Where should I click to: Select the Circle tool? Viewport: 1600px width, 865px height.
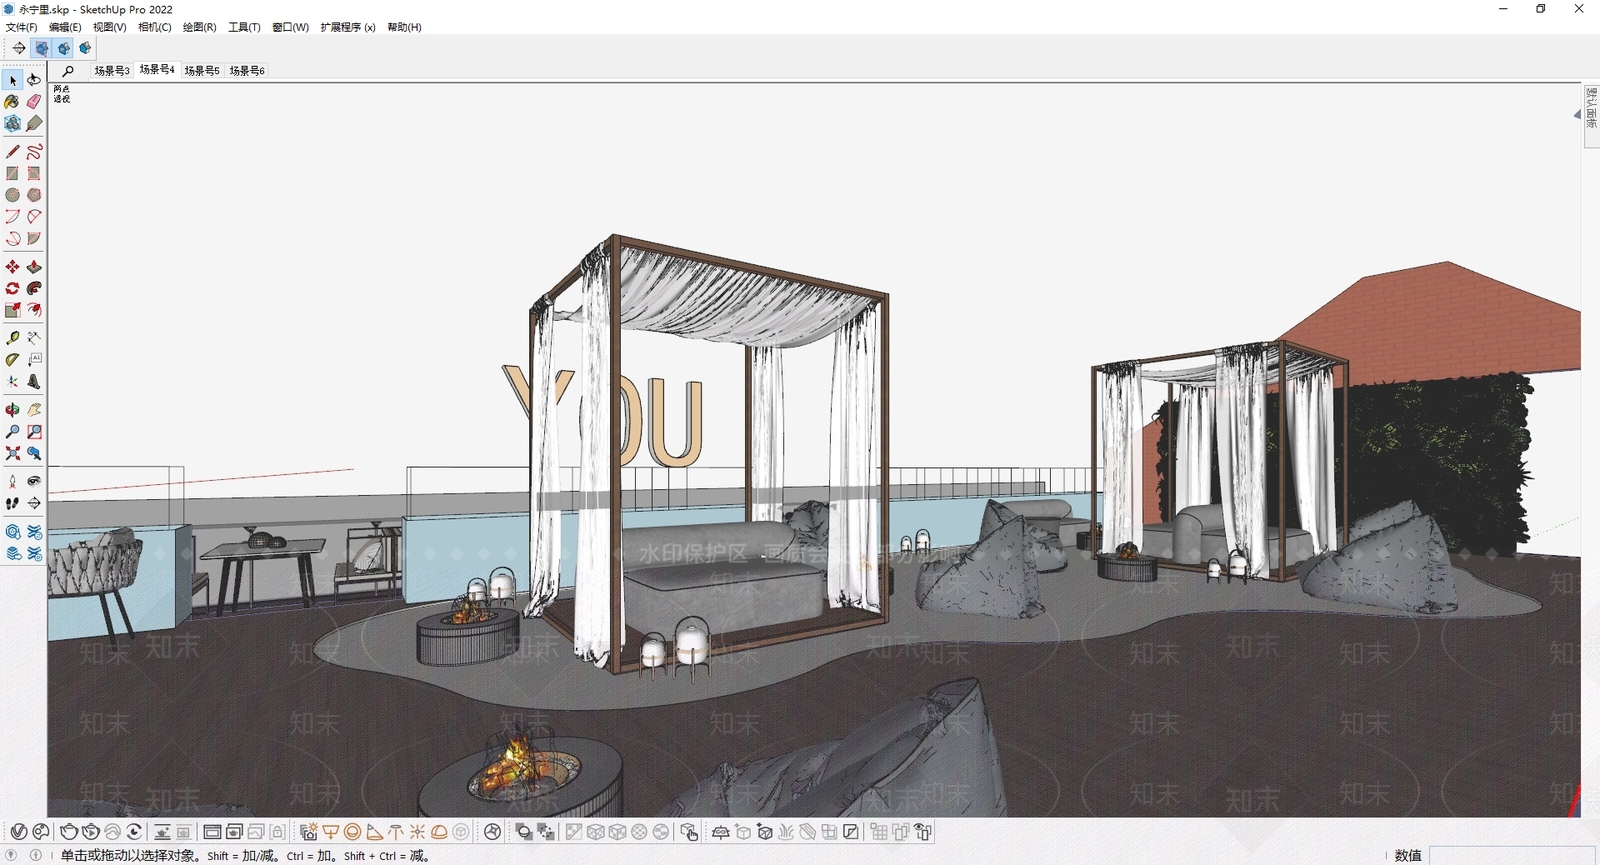12,195
